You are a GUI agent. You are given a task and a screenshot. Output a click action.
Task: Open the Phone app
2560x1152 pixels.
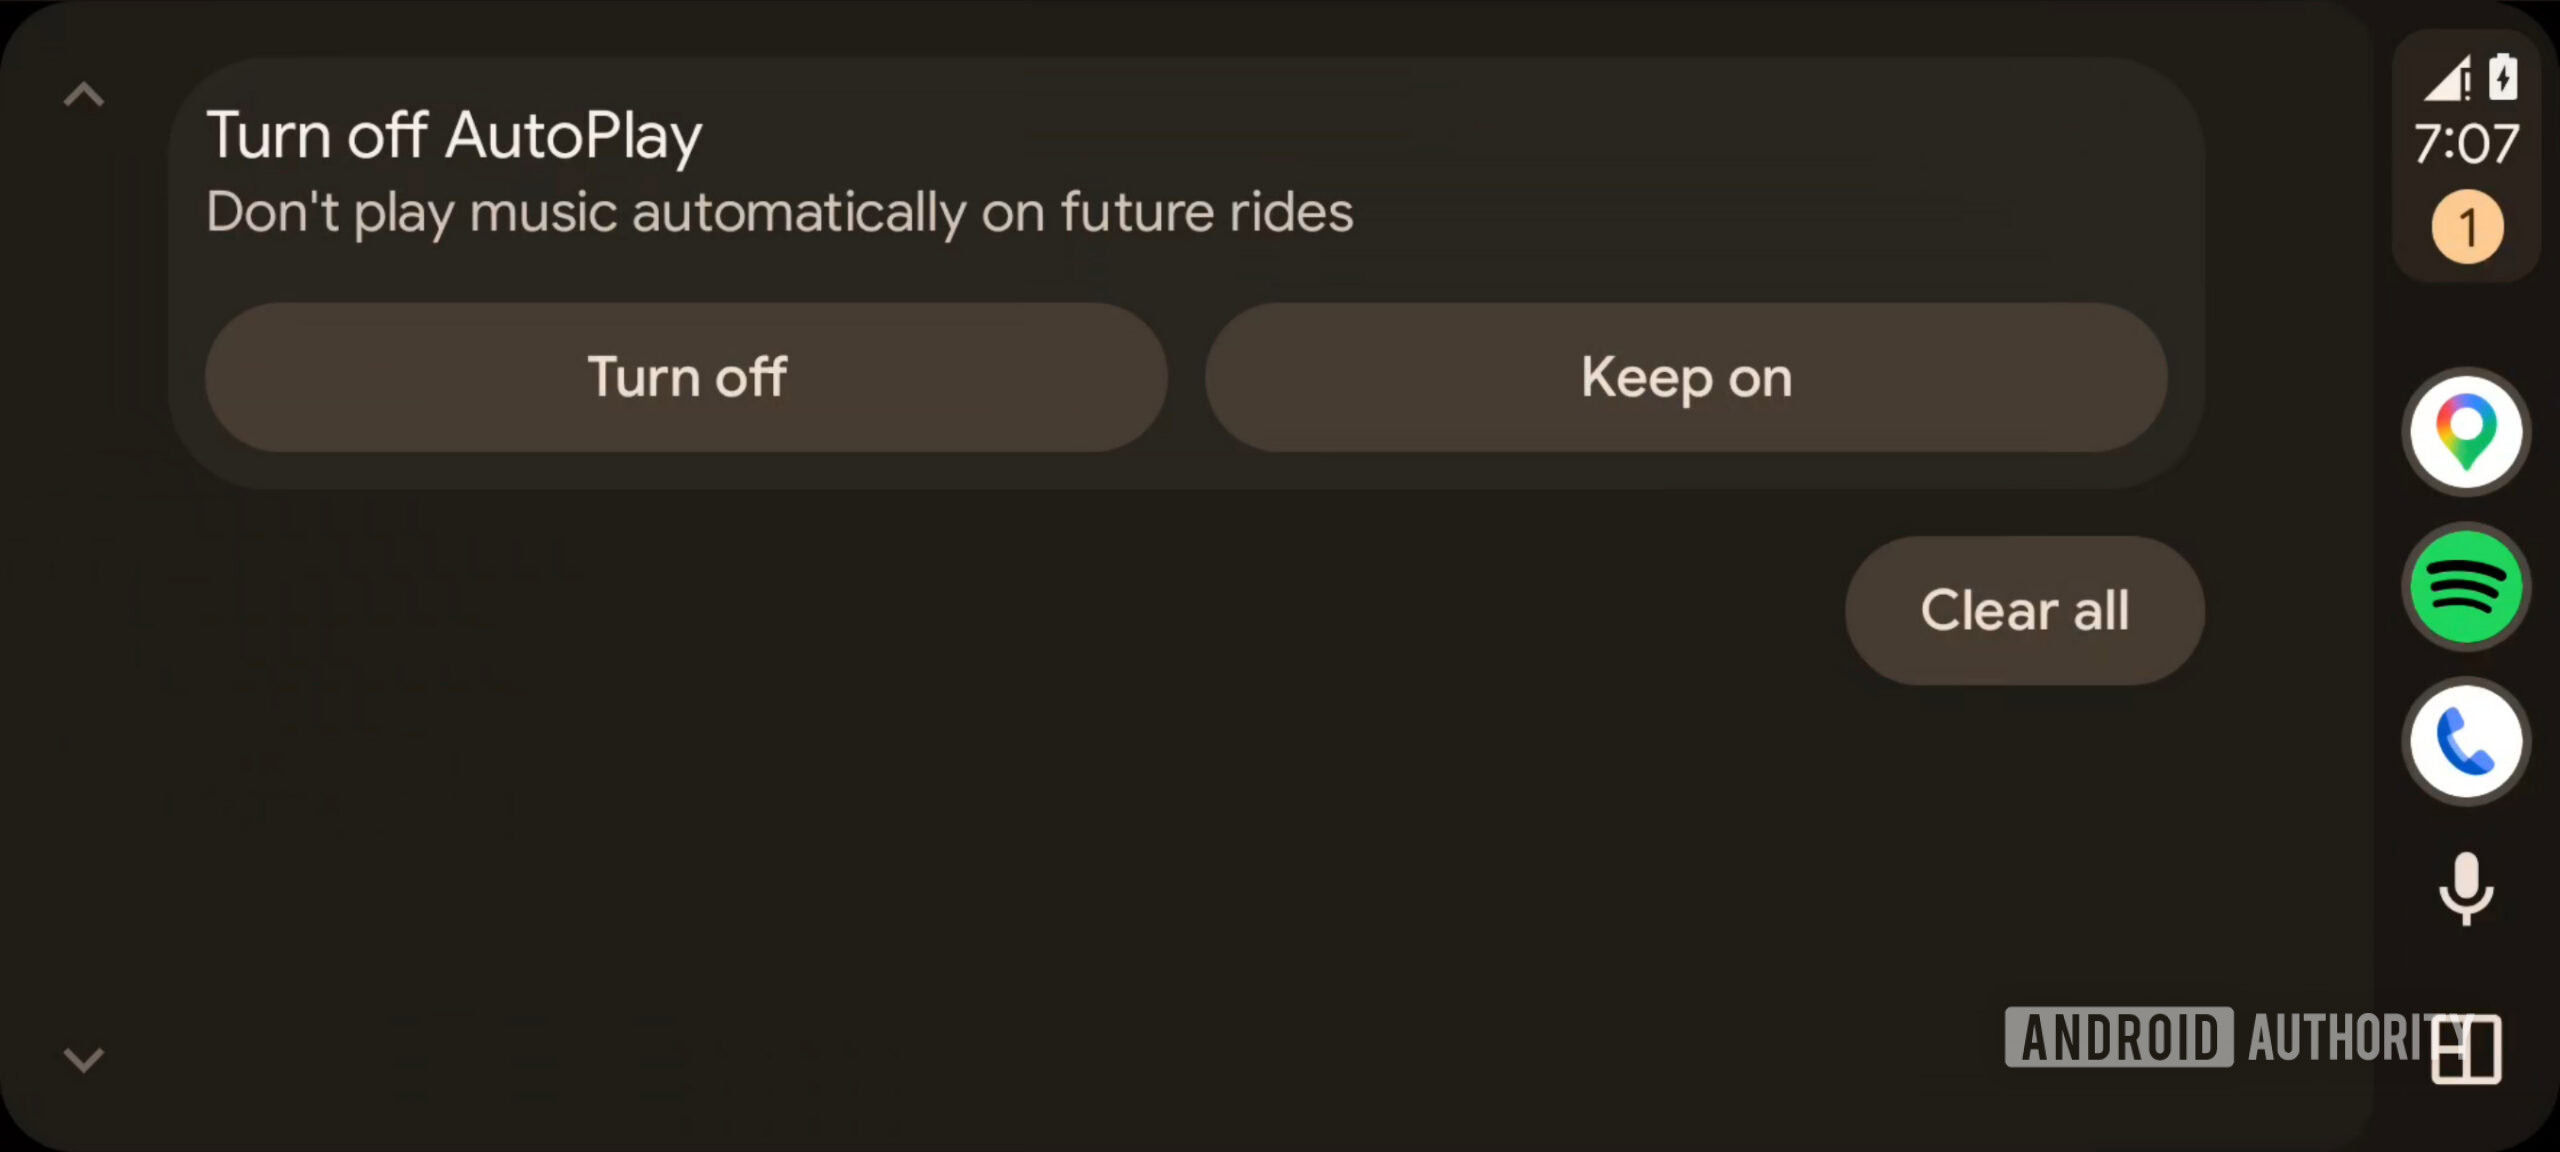coord(2465,740)
